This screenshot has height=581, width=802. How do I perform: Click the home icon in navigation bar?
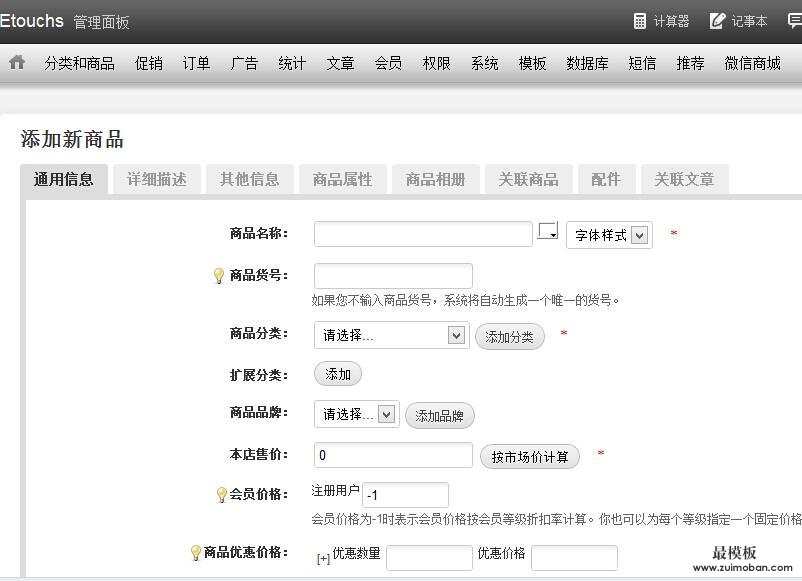(x=17, y=62)
